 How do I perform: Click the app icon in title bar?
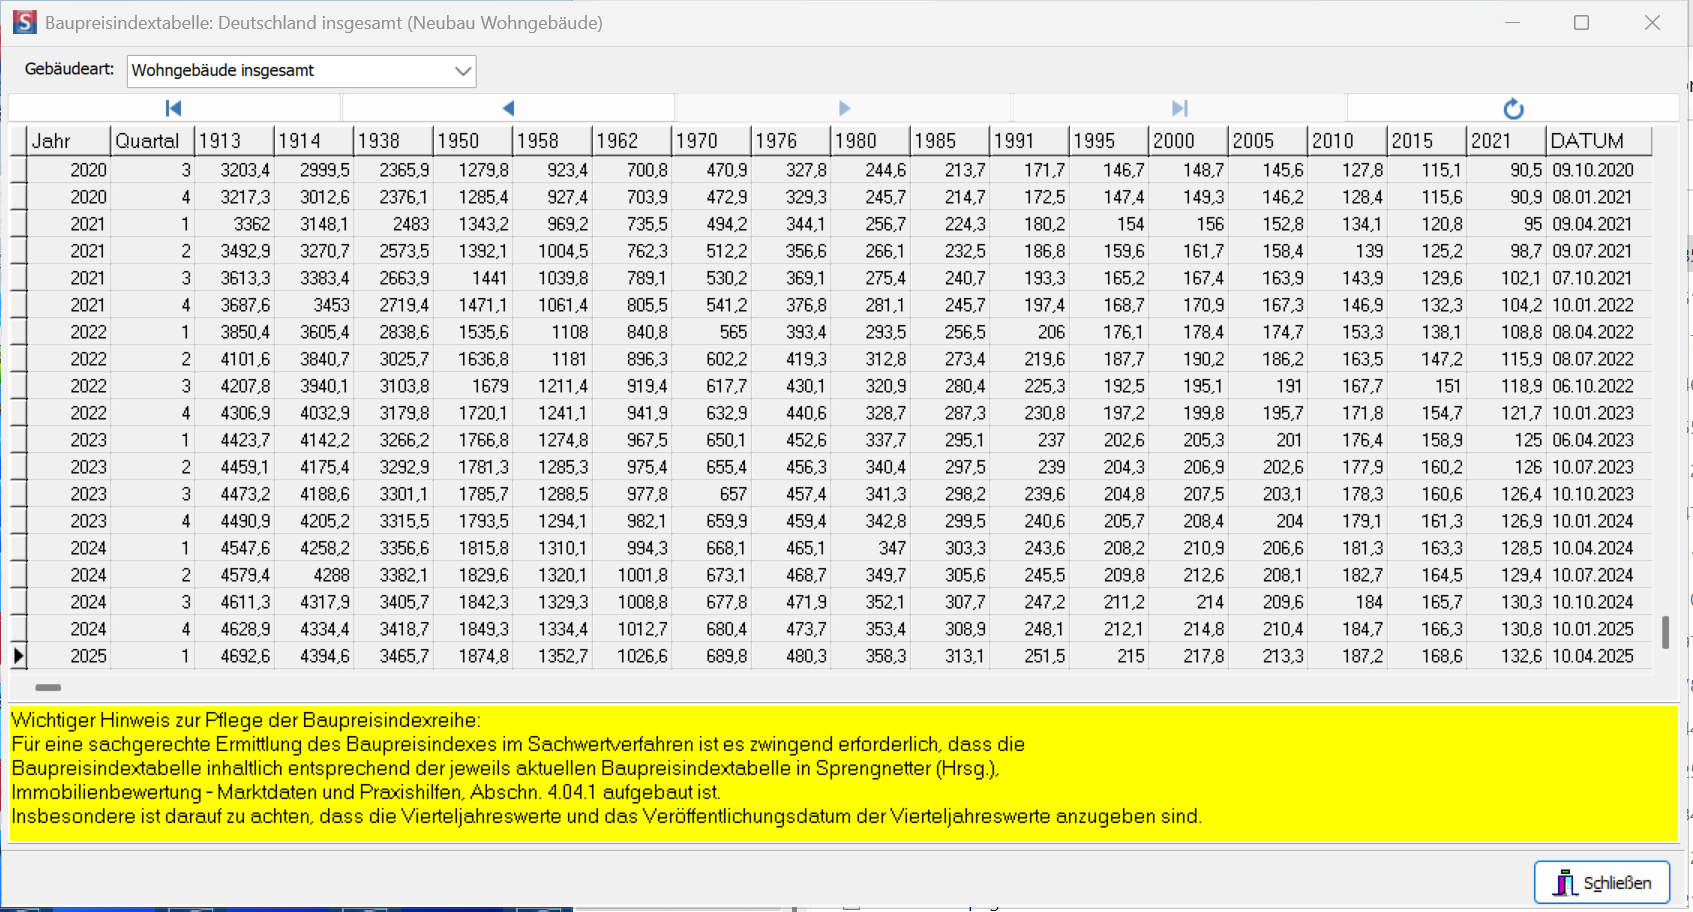point(25,22)
